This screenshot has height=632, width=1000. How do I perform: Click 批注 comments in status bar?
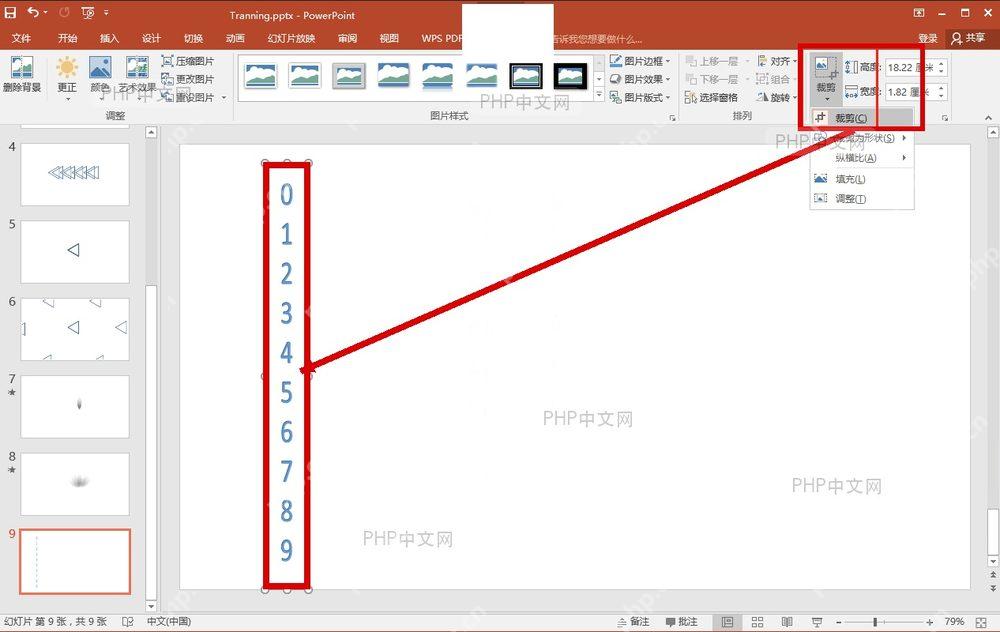pos(681,622)
